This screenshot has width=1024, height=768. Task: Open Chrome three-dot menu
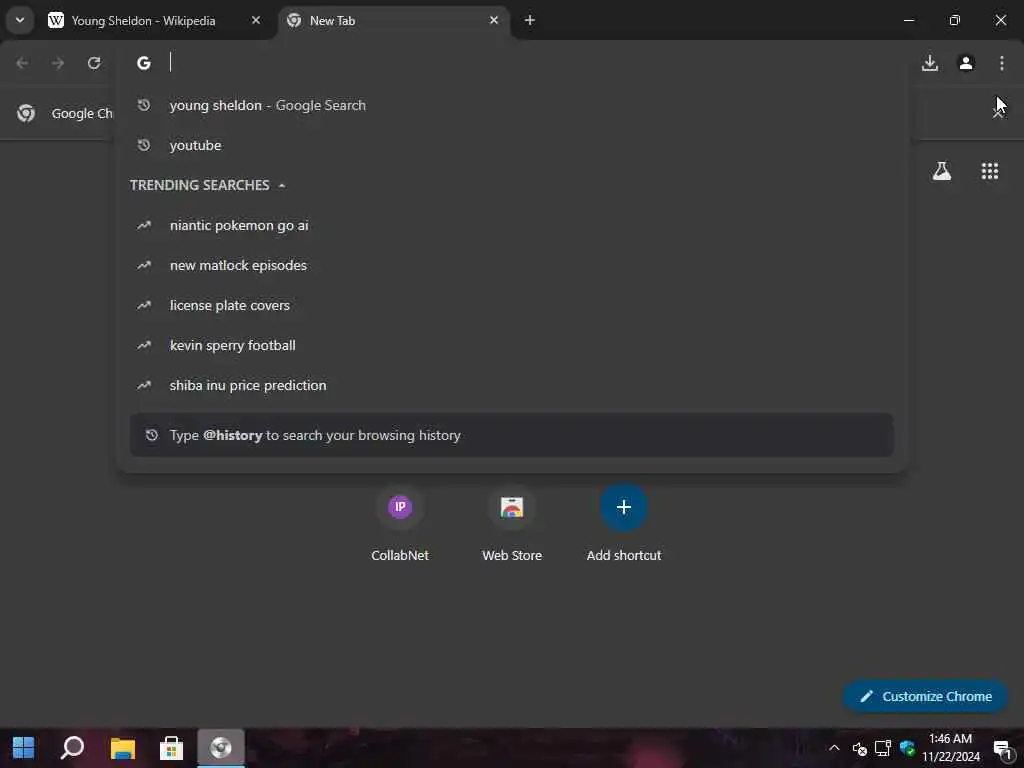point(1002,63)
